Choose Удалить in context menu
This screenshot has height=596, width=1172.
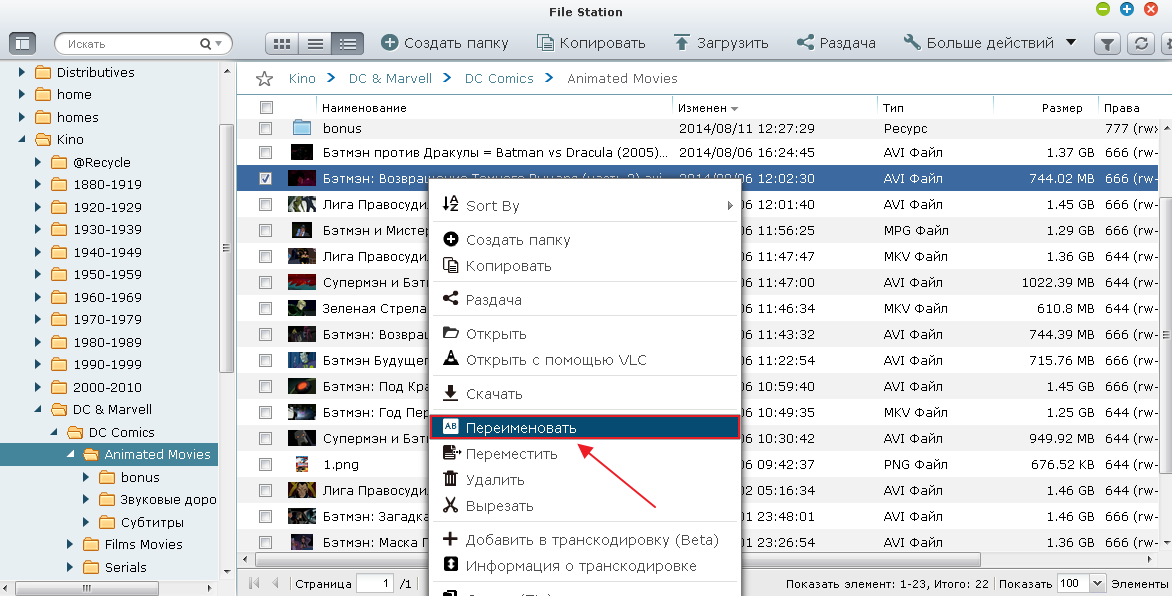[x=585, y=480]
